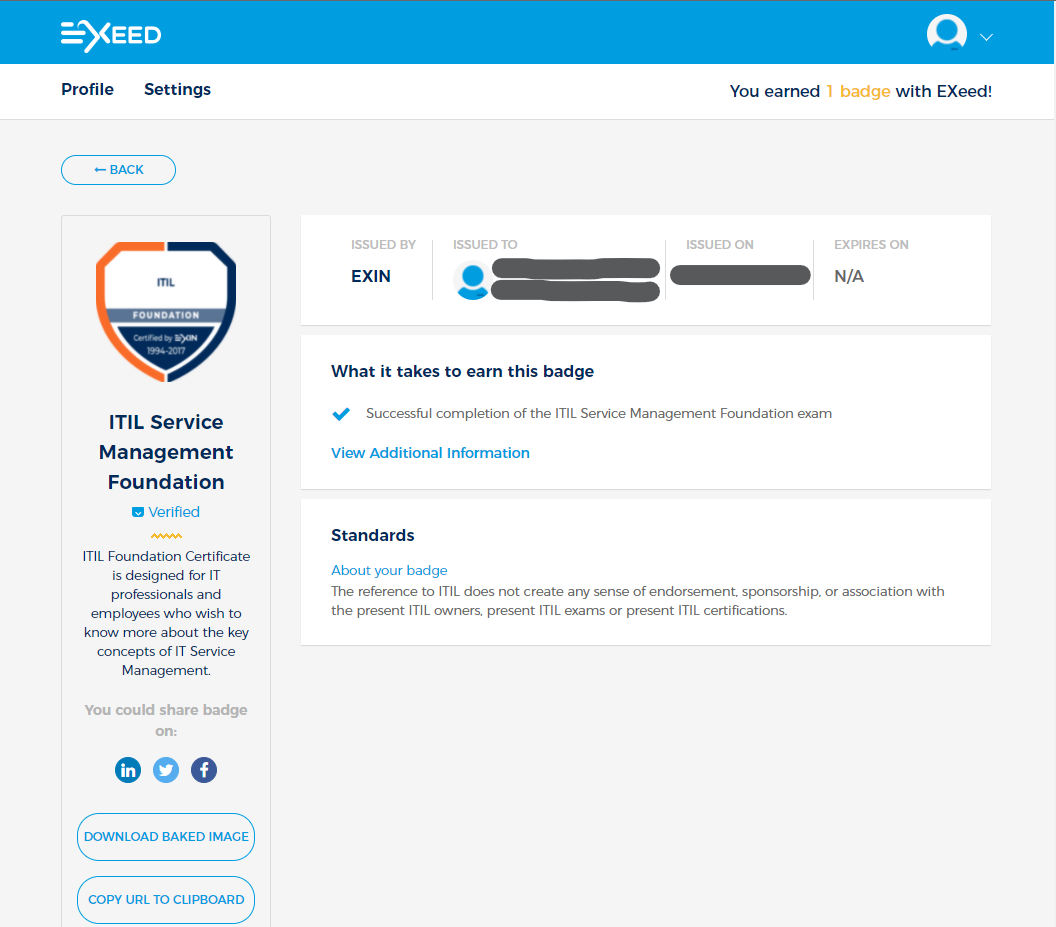1056x927 pixels.
Task: Click the Standards heading
Action: click(x=372, y=536)
